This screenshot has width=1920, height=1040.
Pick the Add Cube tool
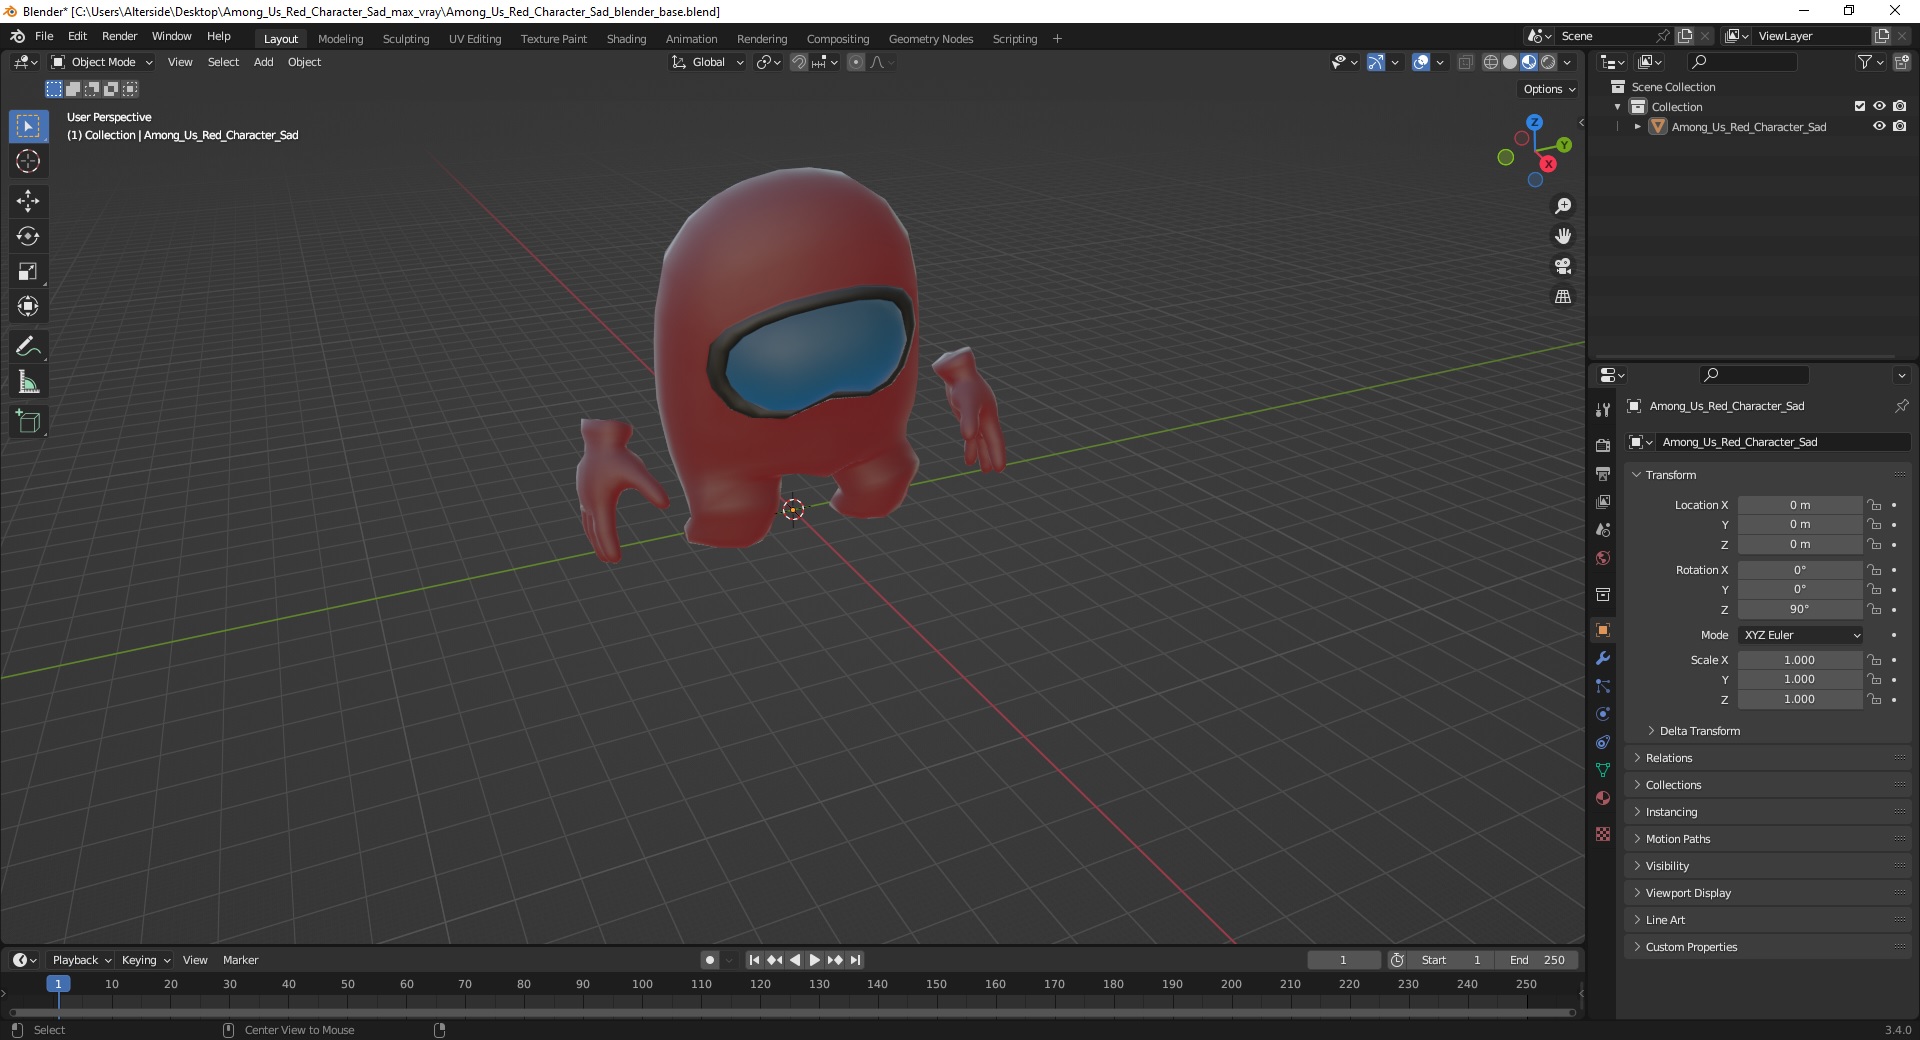(x=28, y=422)
